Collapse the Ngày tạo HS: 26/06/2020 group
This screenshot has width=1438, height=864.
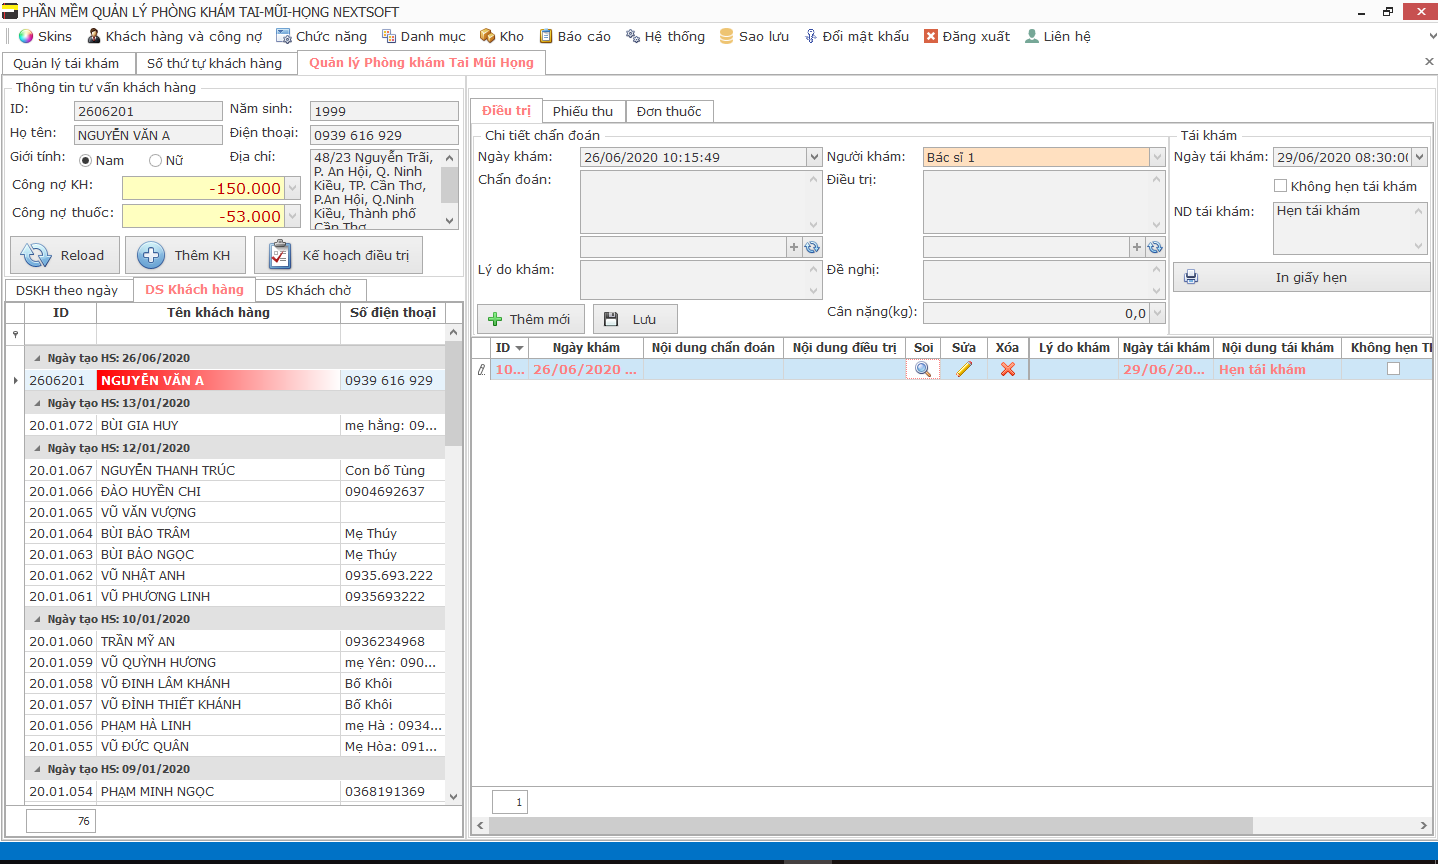point(38,358)
